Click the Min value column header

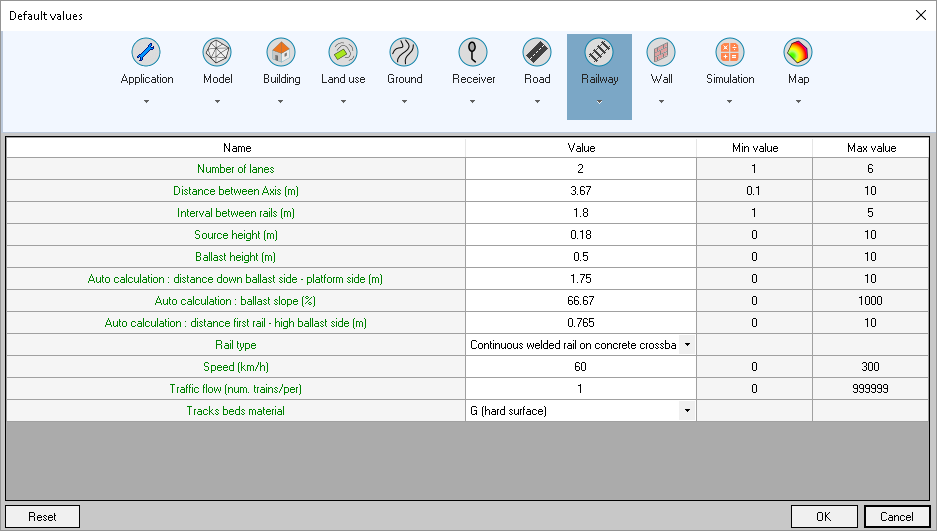pyautogui.click(x=755, y=148)
